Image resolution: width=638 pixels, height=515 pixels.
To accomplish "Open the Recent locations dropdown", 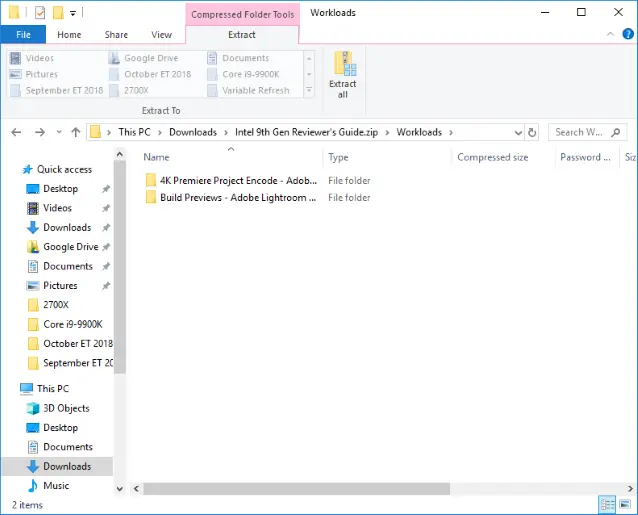I will coord(59,132).
